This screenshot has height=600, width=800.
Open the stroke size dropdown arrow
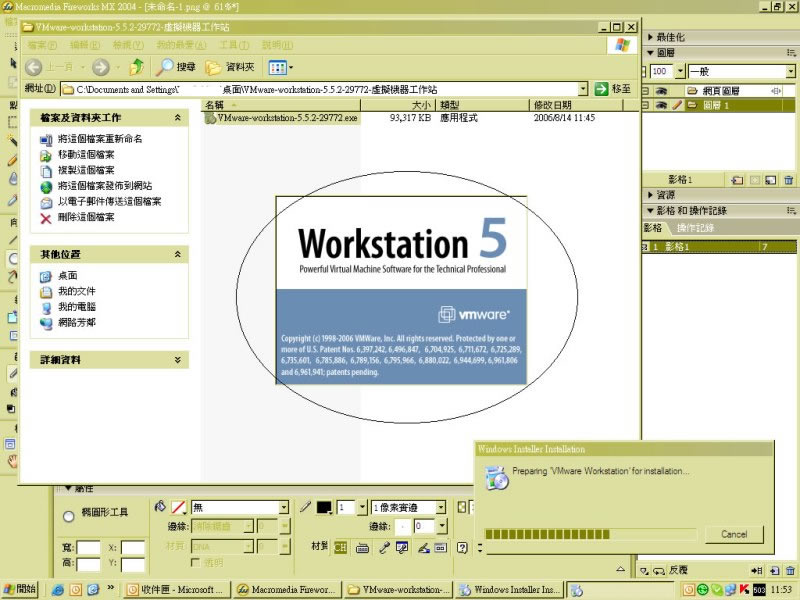[362, 507]
